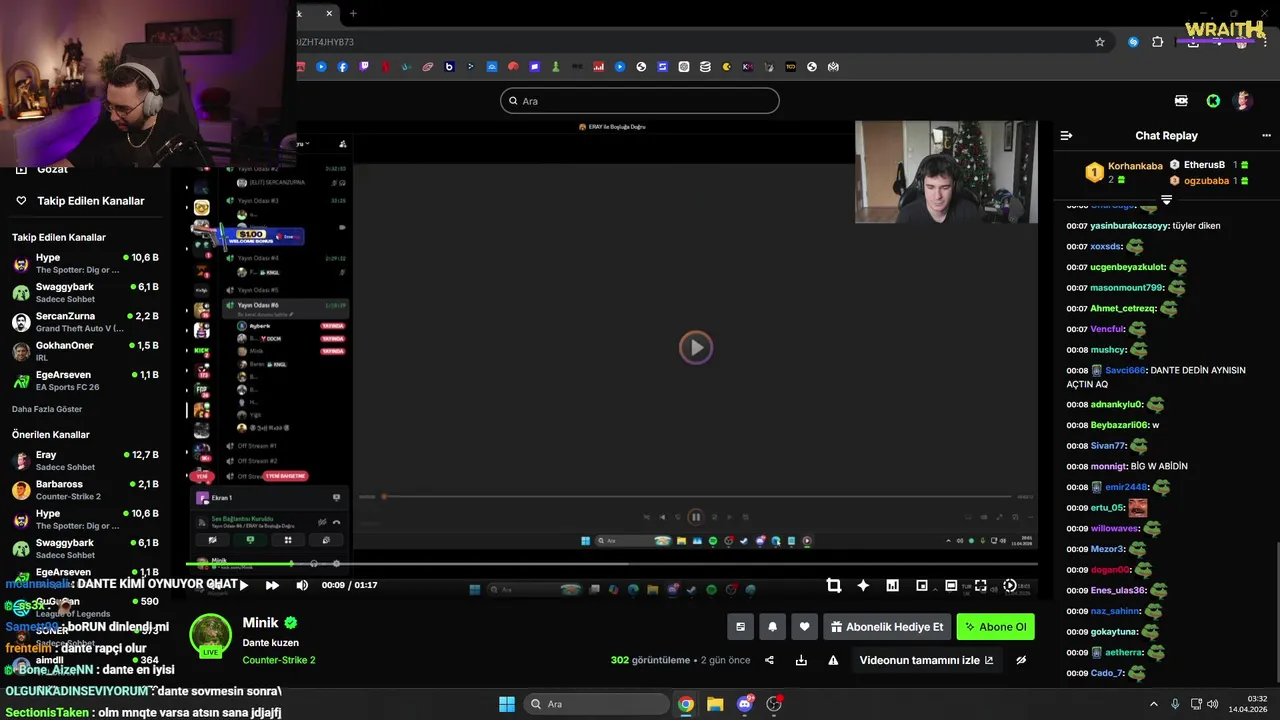Open the taskbar volume icon
This screenshot has height=720, width=1280.
coord(1213,704)
